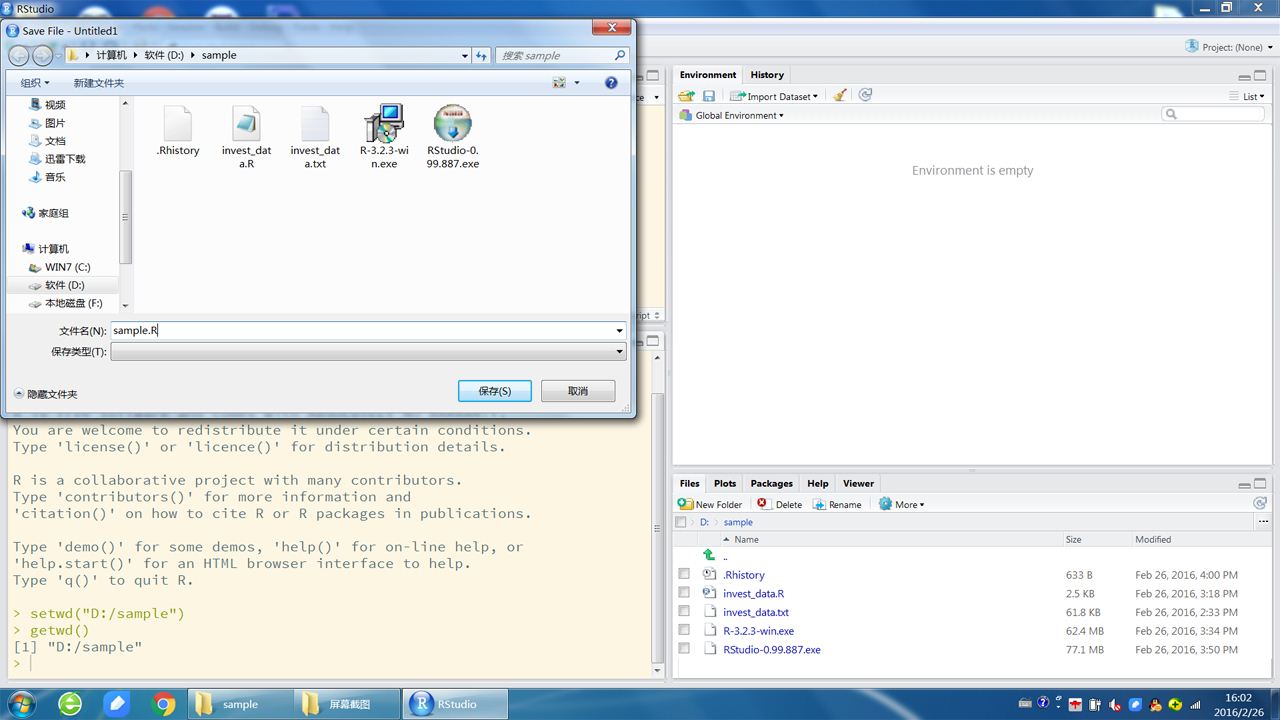Screen dimensions: 1280x720
Task: Open the address bar path dropdown arrow
Action: point(465,56)
